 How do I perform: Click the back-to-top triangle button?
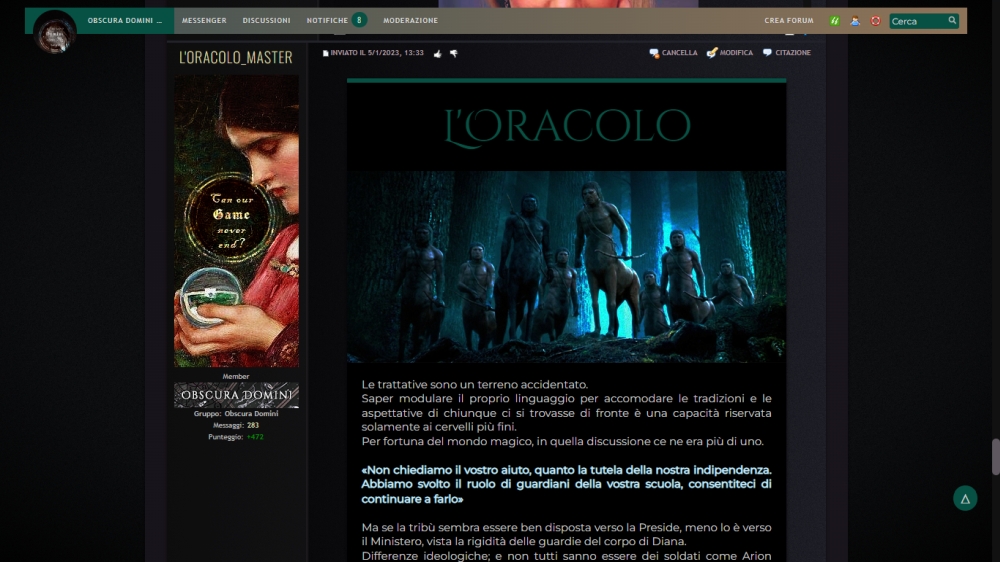(x=965, y=498)
